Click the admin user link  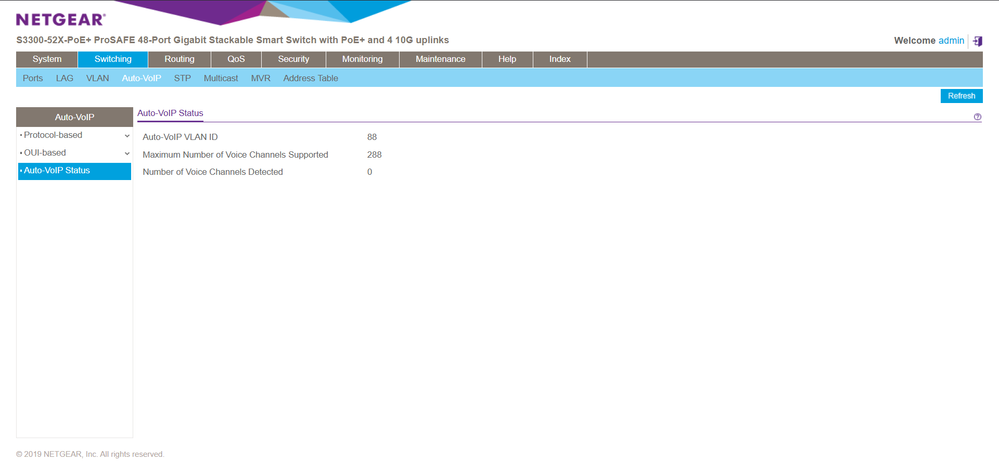951,41
